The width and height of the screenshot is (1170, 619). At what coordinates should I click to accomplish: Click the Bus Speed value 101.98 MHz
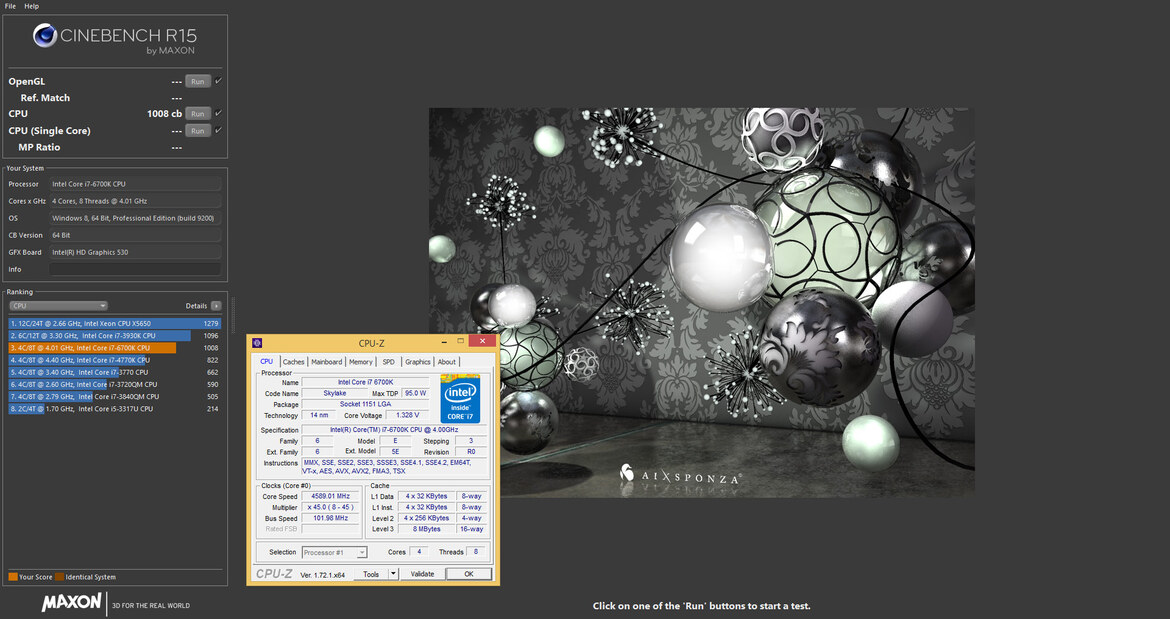point(331,518)
